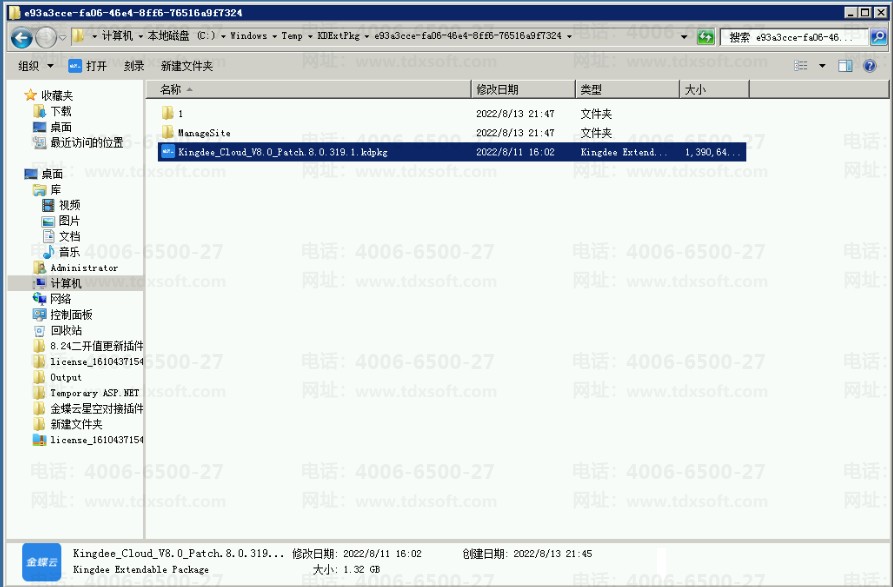Click 计算机 in the address bar
Image resolution: width=893 pixels, height=587 pixels.
click(117, 36)
